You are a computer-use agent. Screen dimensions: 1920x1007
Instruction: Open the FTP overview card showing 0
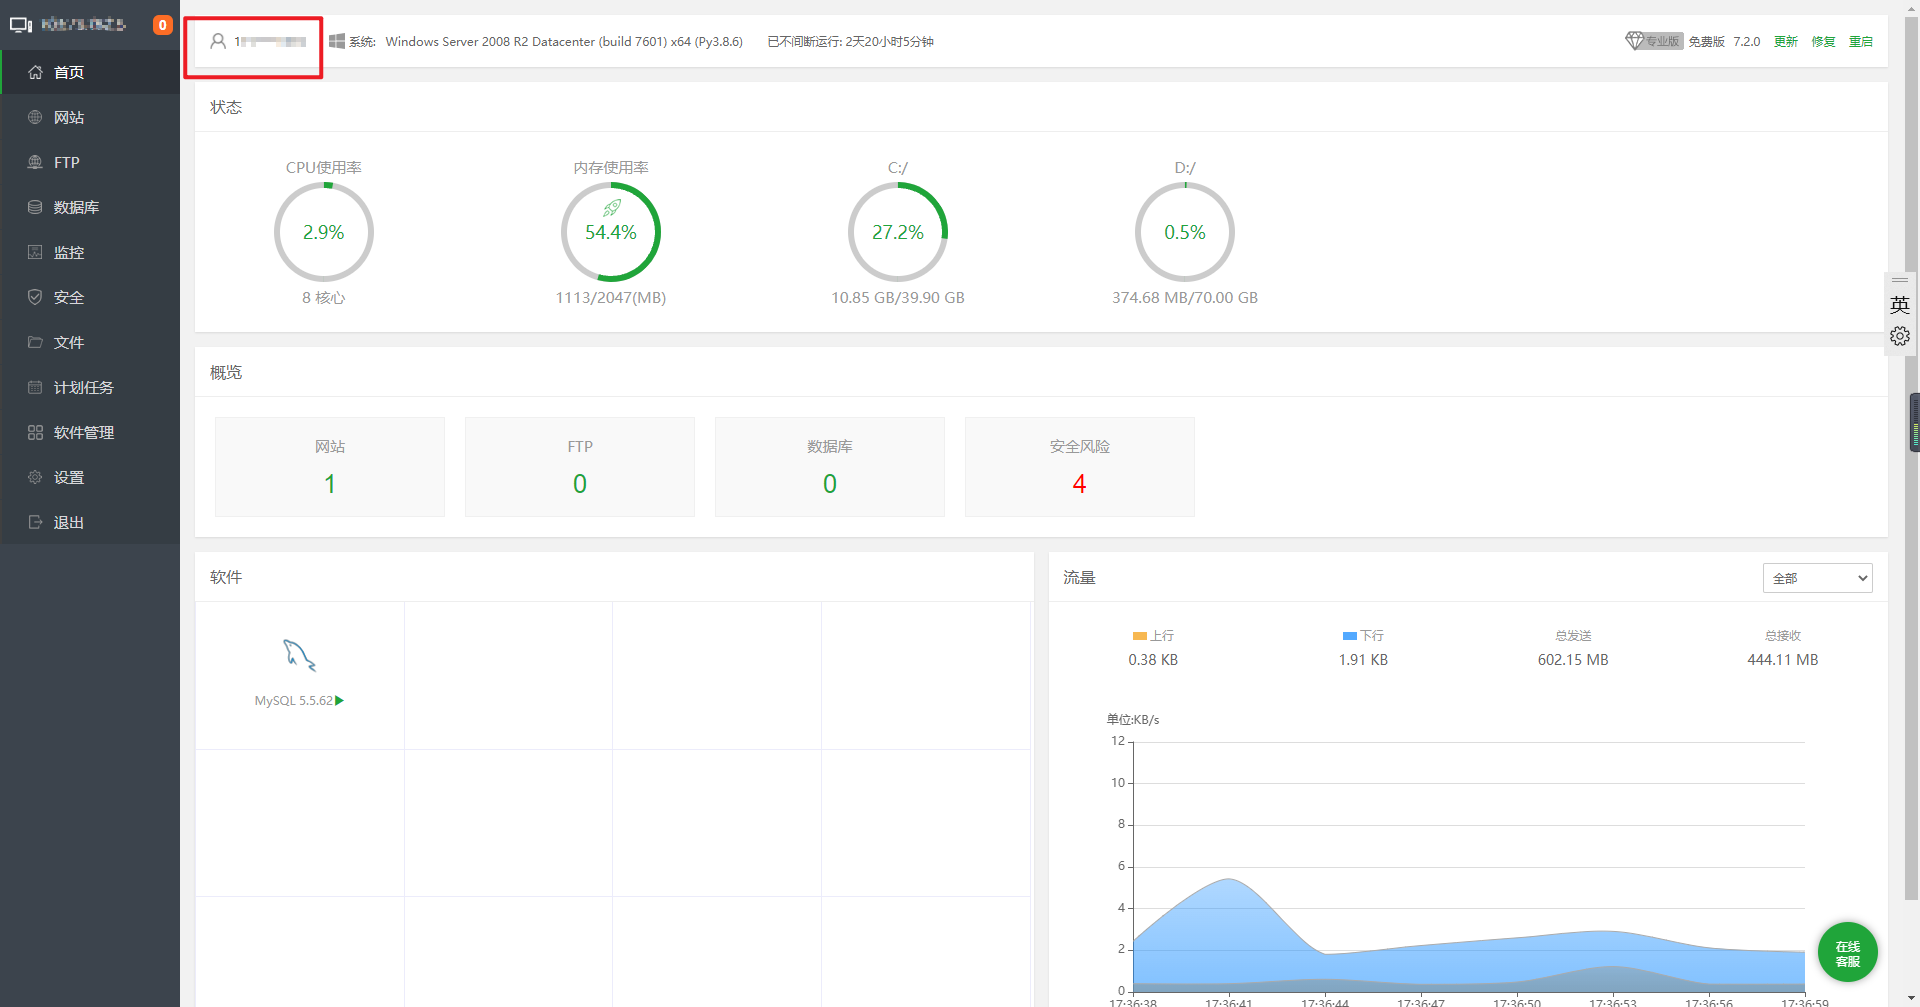[580, 467]
